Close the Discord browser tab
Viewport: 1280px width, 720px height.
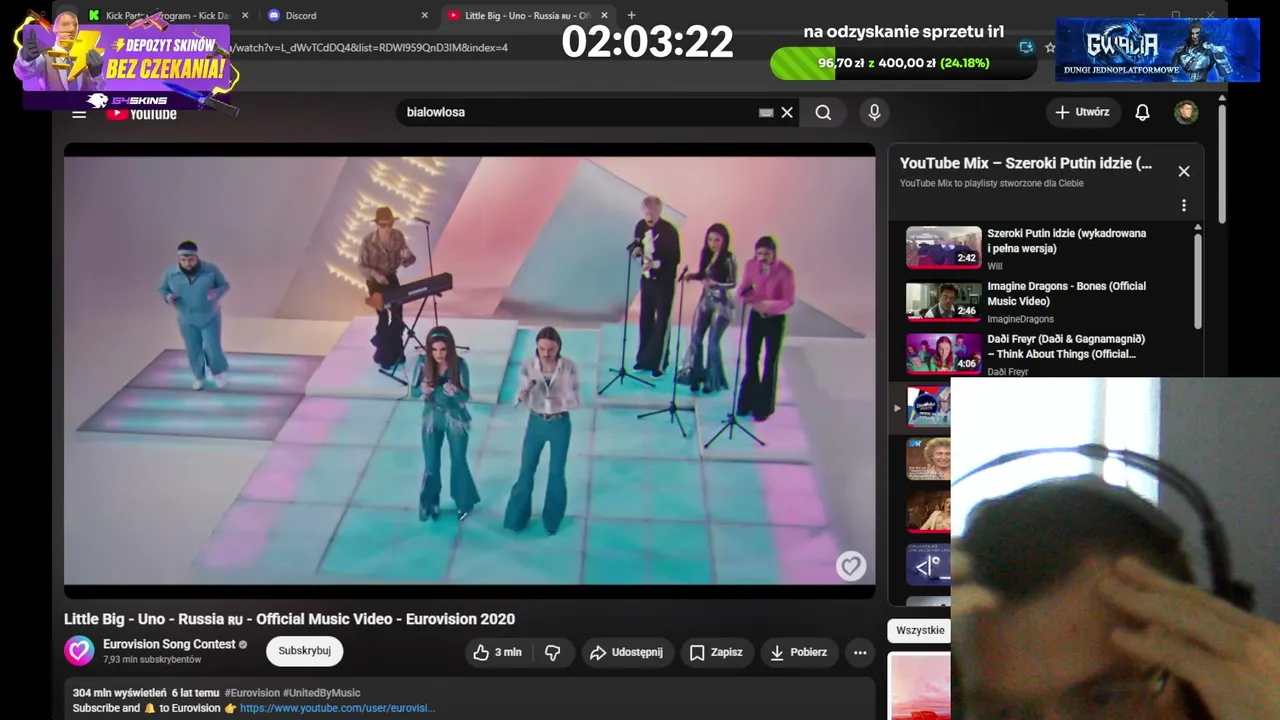pos(424,16)
